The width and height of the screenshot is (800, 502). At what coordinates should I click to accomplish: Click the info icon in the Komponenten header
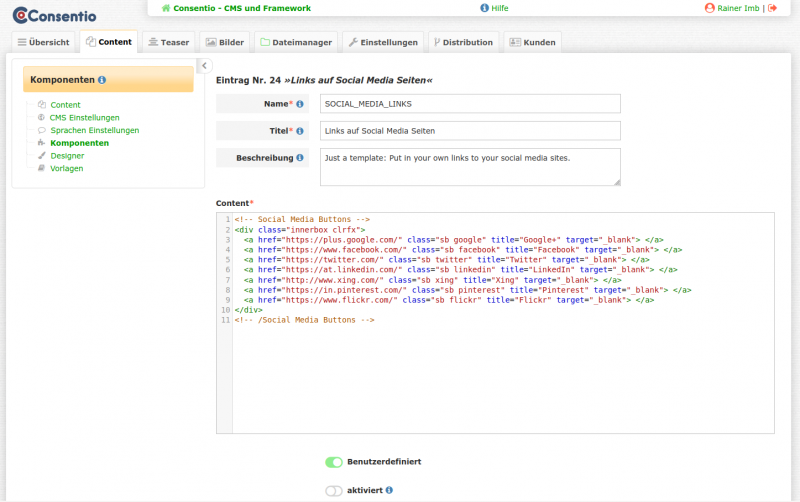click(102, 80)
